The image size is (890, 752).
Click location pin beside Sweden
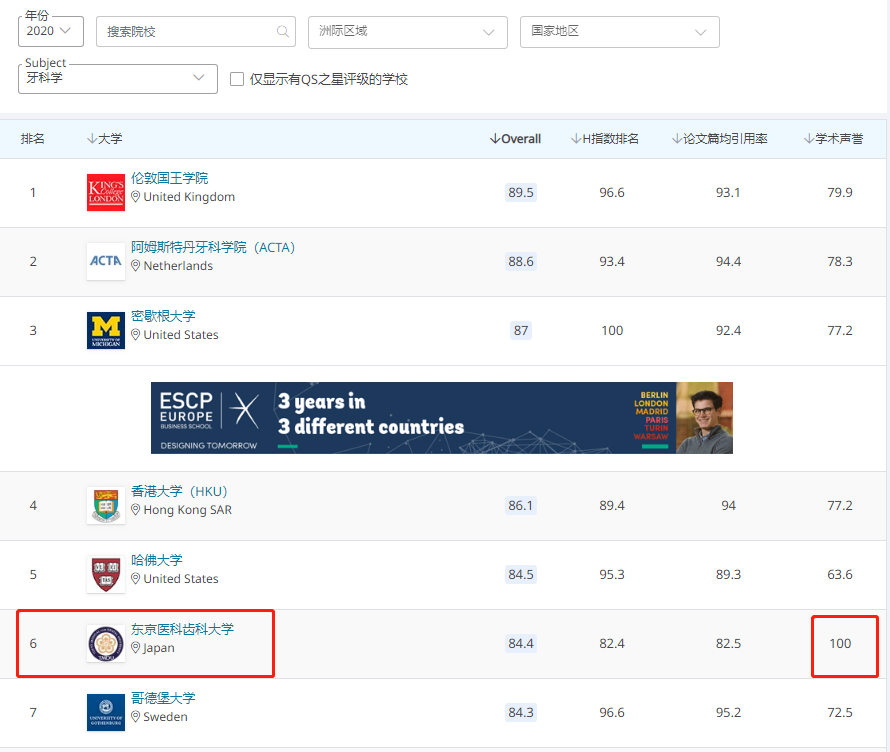(x=136, y=717)
